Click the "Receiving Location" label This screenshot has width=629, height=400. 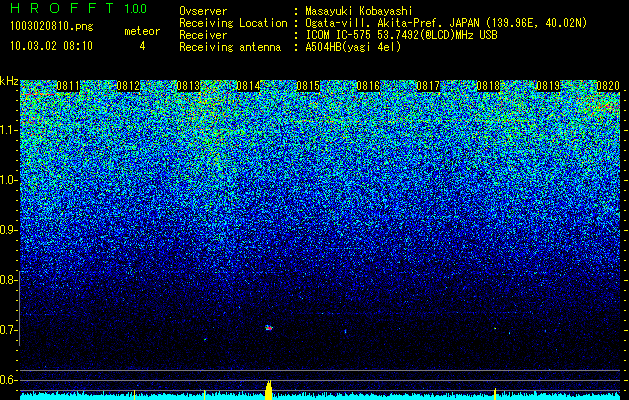pyautogui.click(x=233, y=23)
